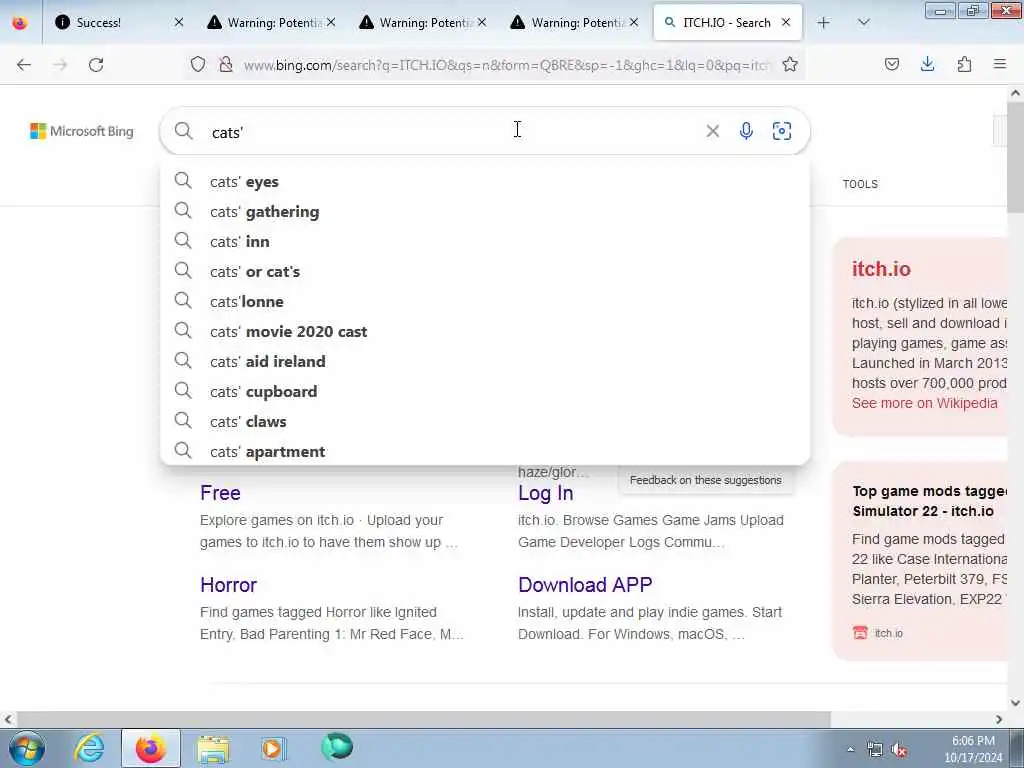Screen dimensions: 1024x768
Task: Open the itch.io source link with store icon
Action: pyautogui.click(x=878, y=633)
